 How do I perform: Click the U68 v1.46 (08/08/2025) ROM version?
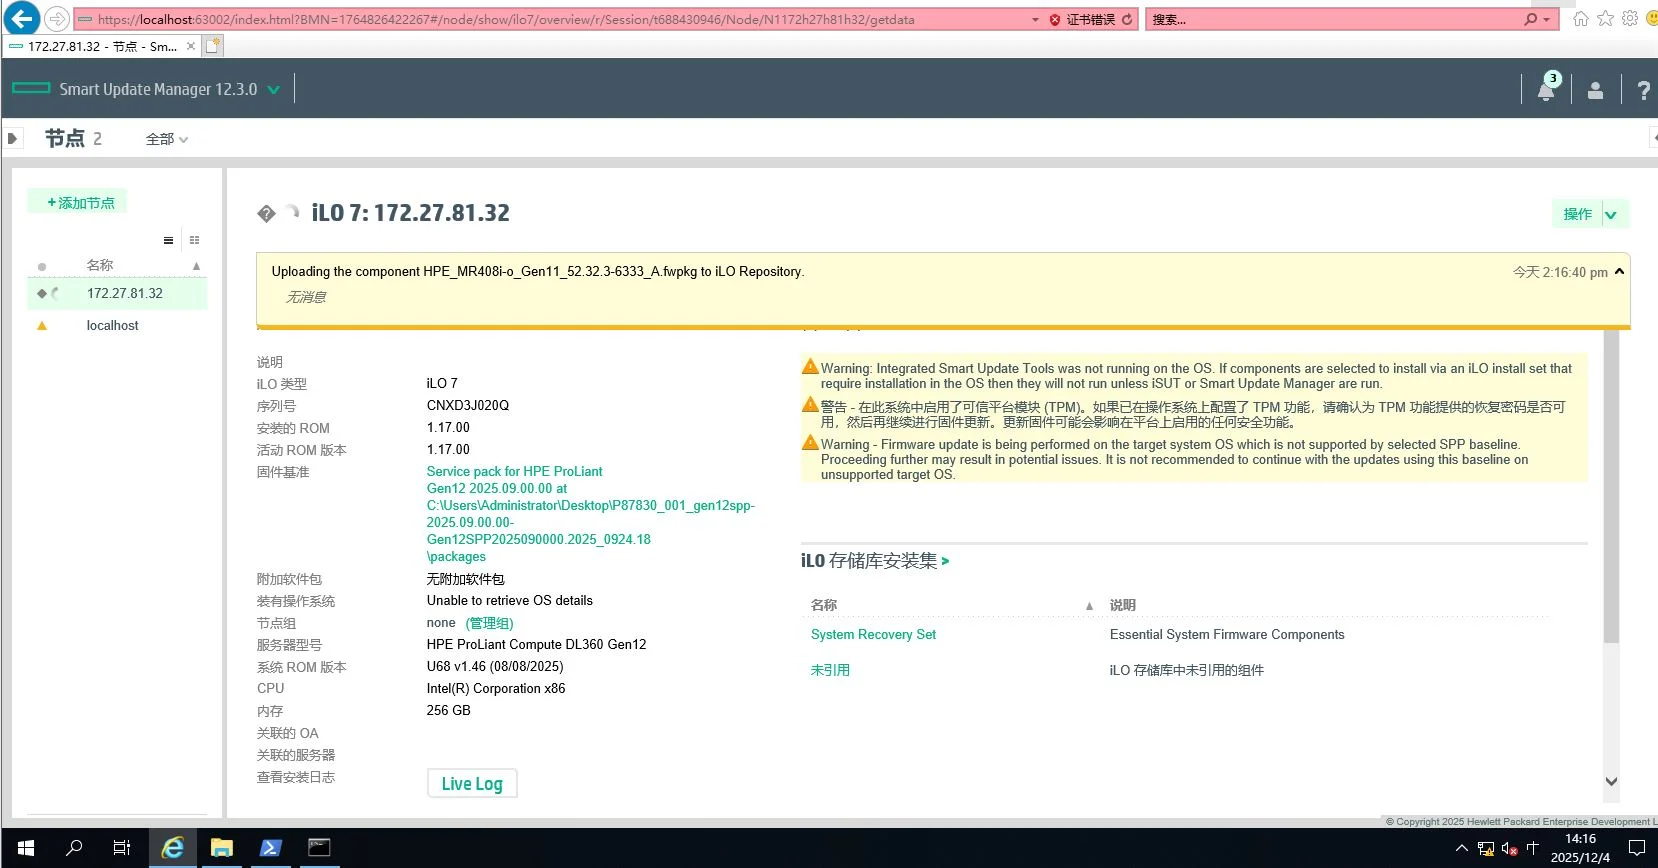pyautogui.click(x=495, y=666)
